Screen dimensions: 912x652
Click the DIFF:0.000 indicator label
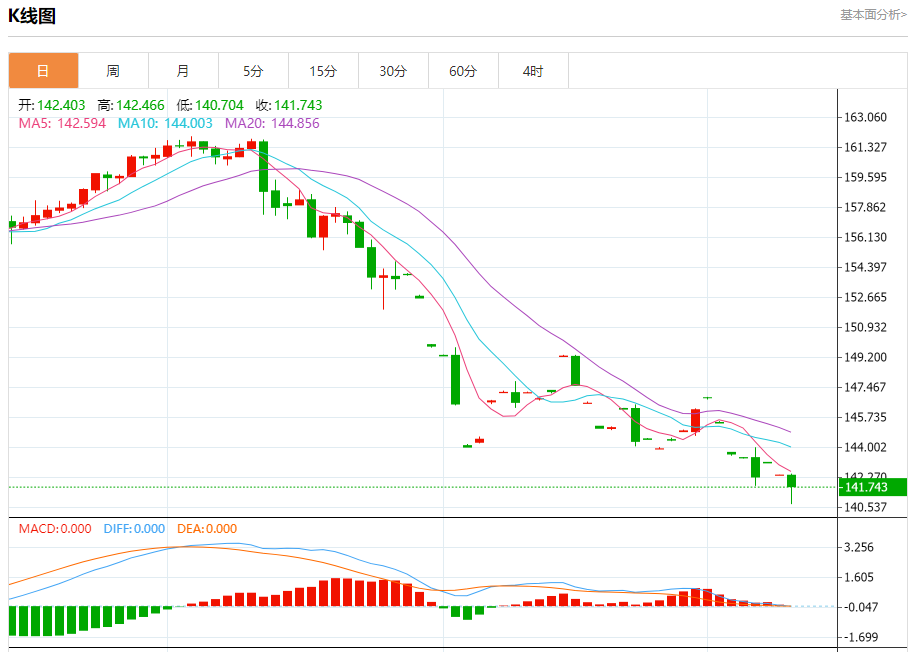pos(134,529)
